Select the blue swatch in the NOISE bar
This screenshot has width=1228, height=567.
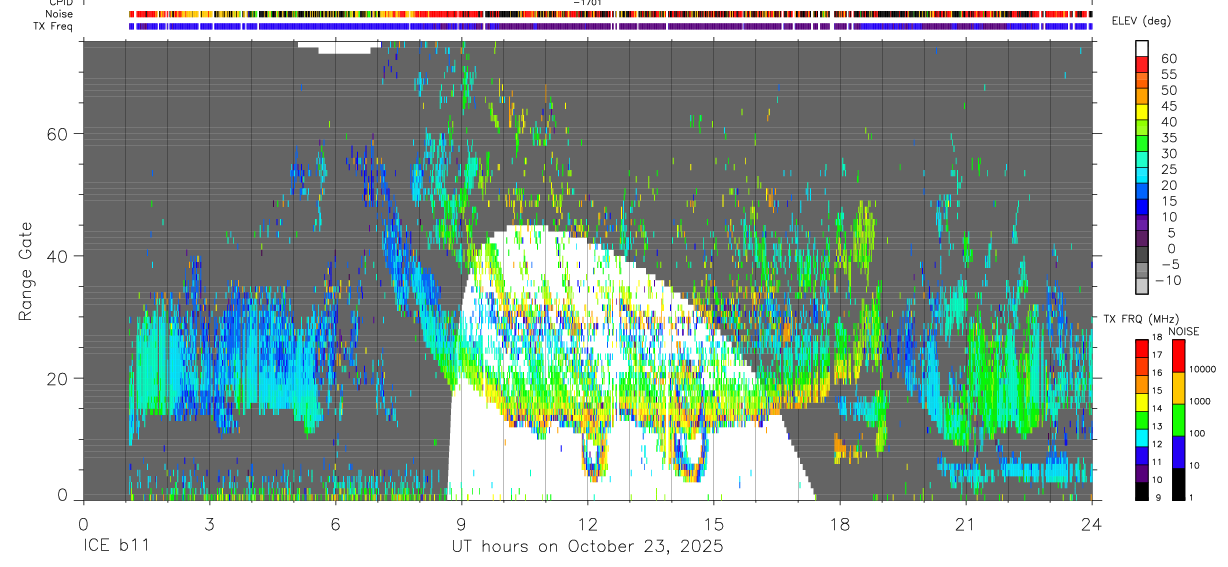[1178, 451]
